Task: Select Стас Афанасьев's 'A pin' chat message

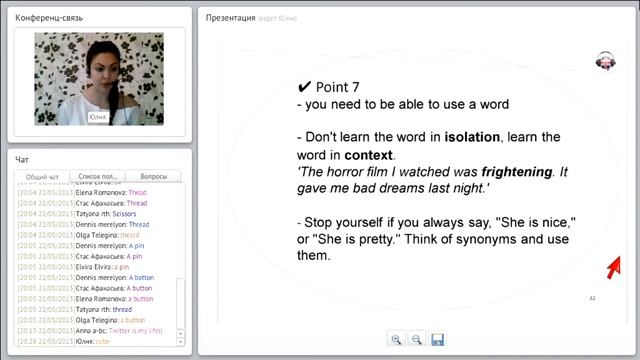Action: pyautogui.click(x=80, y=256)
